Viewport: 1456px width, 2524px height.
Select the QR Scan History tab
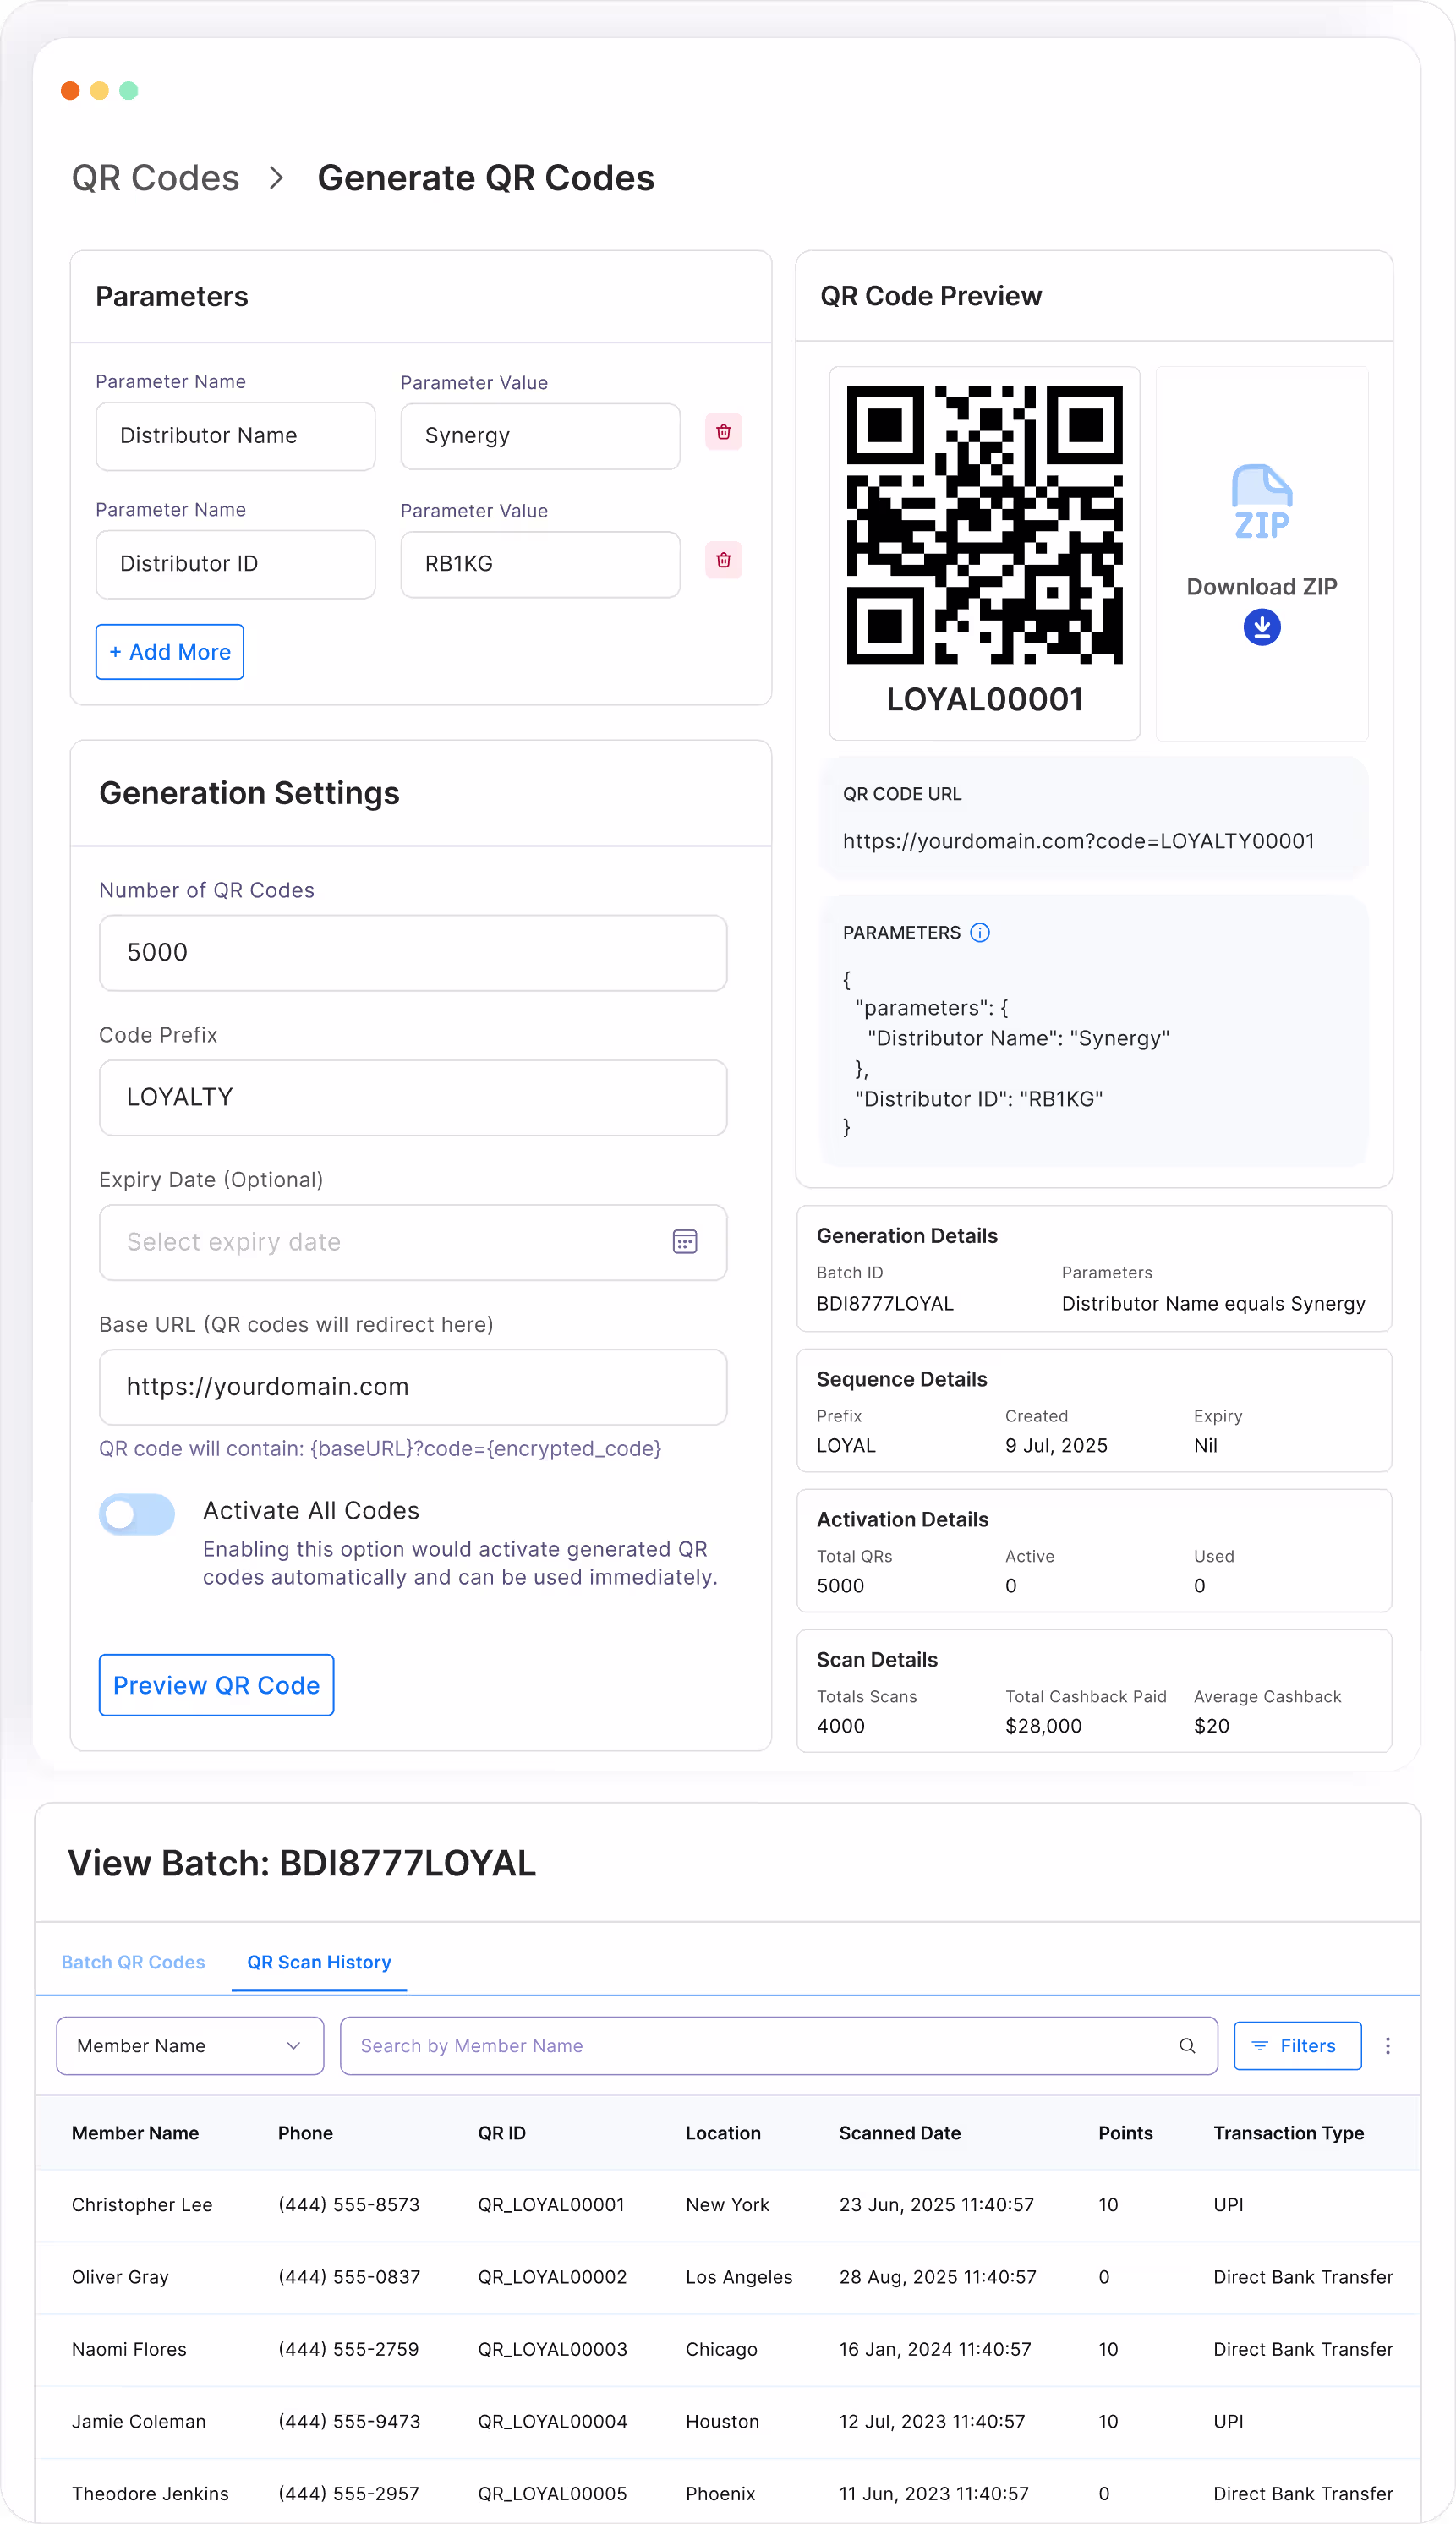[319, 1961]
